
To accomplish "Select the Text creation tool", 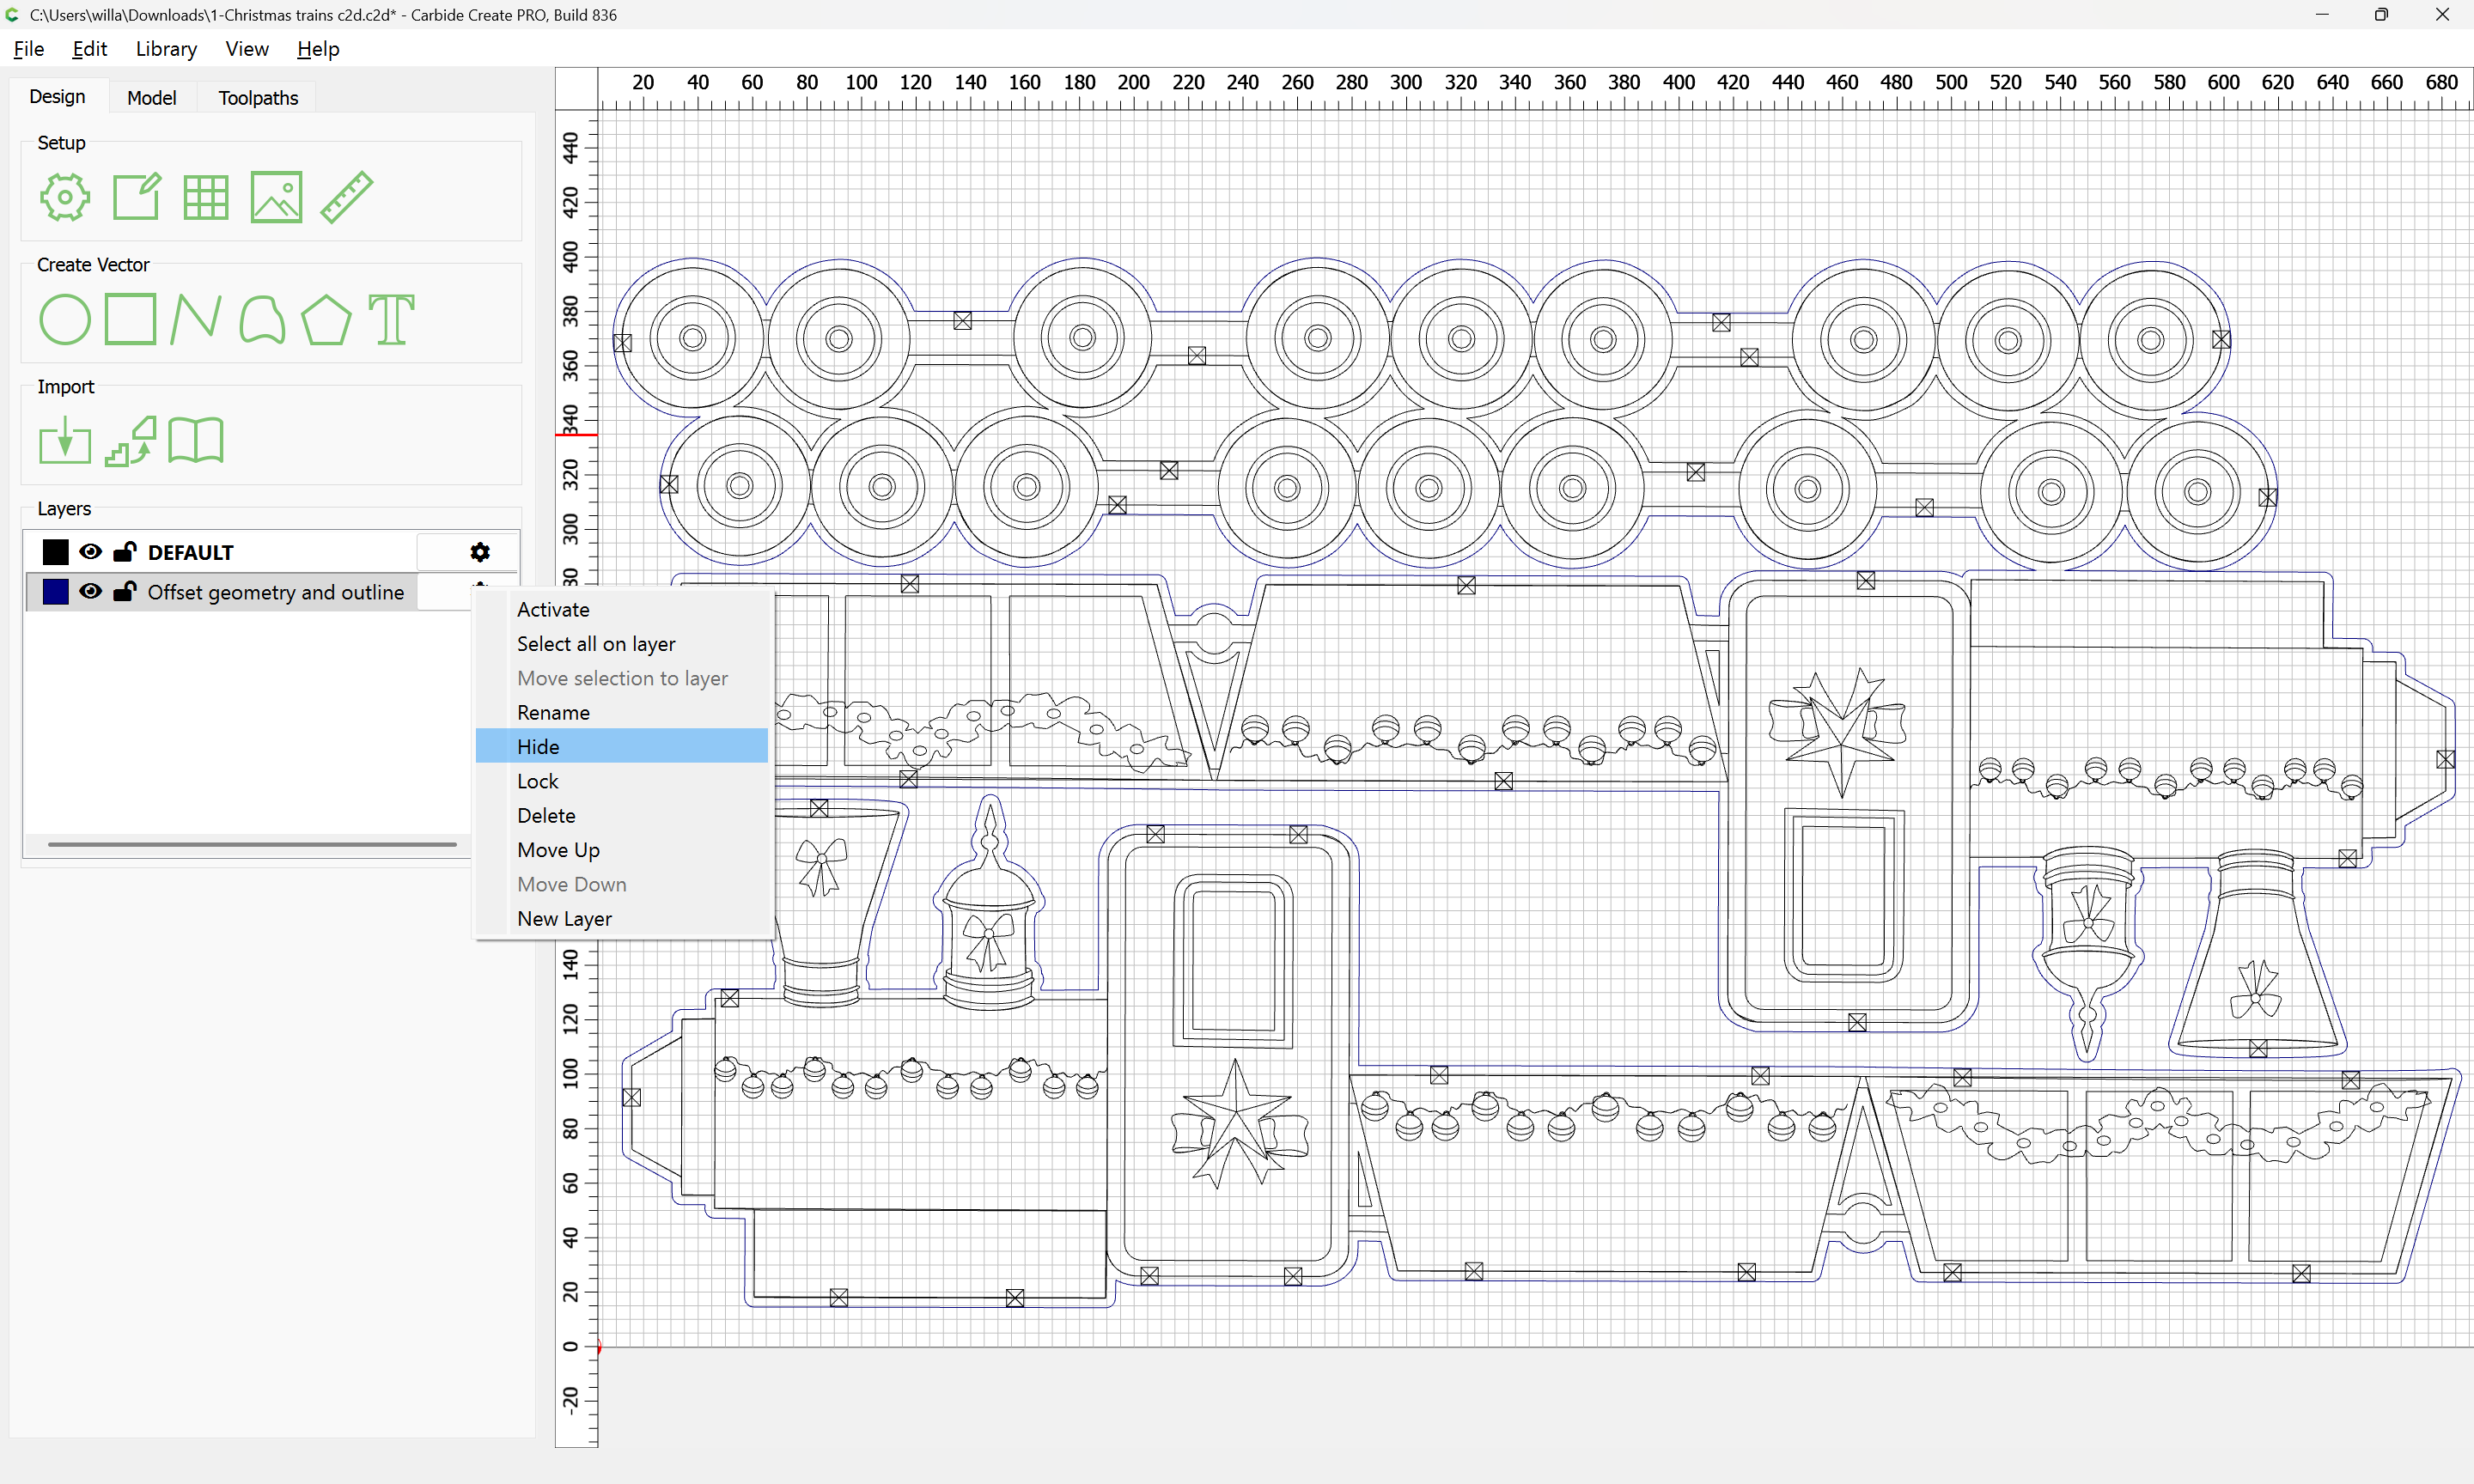I will coord(391,320).
